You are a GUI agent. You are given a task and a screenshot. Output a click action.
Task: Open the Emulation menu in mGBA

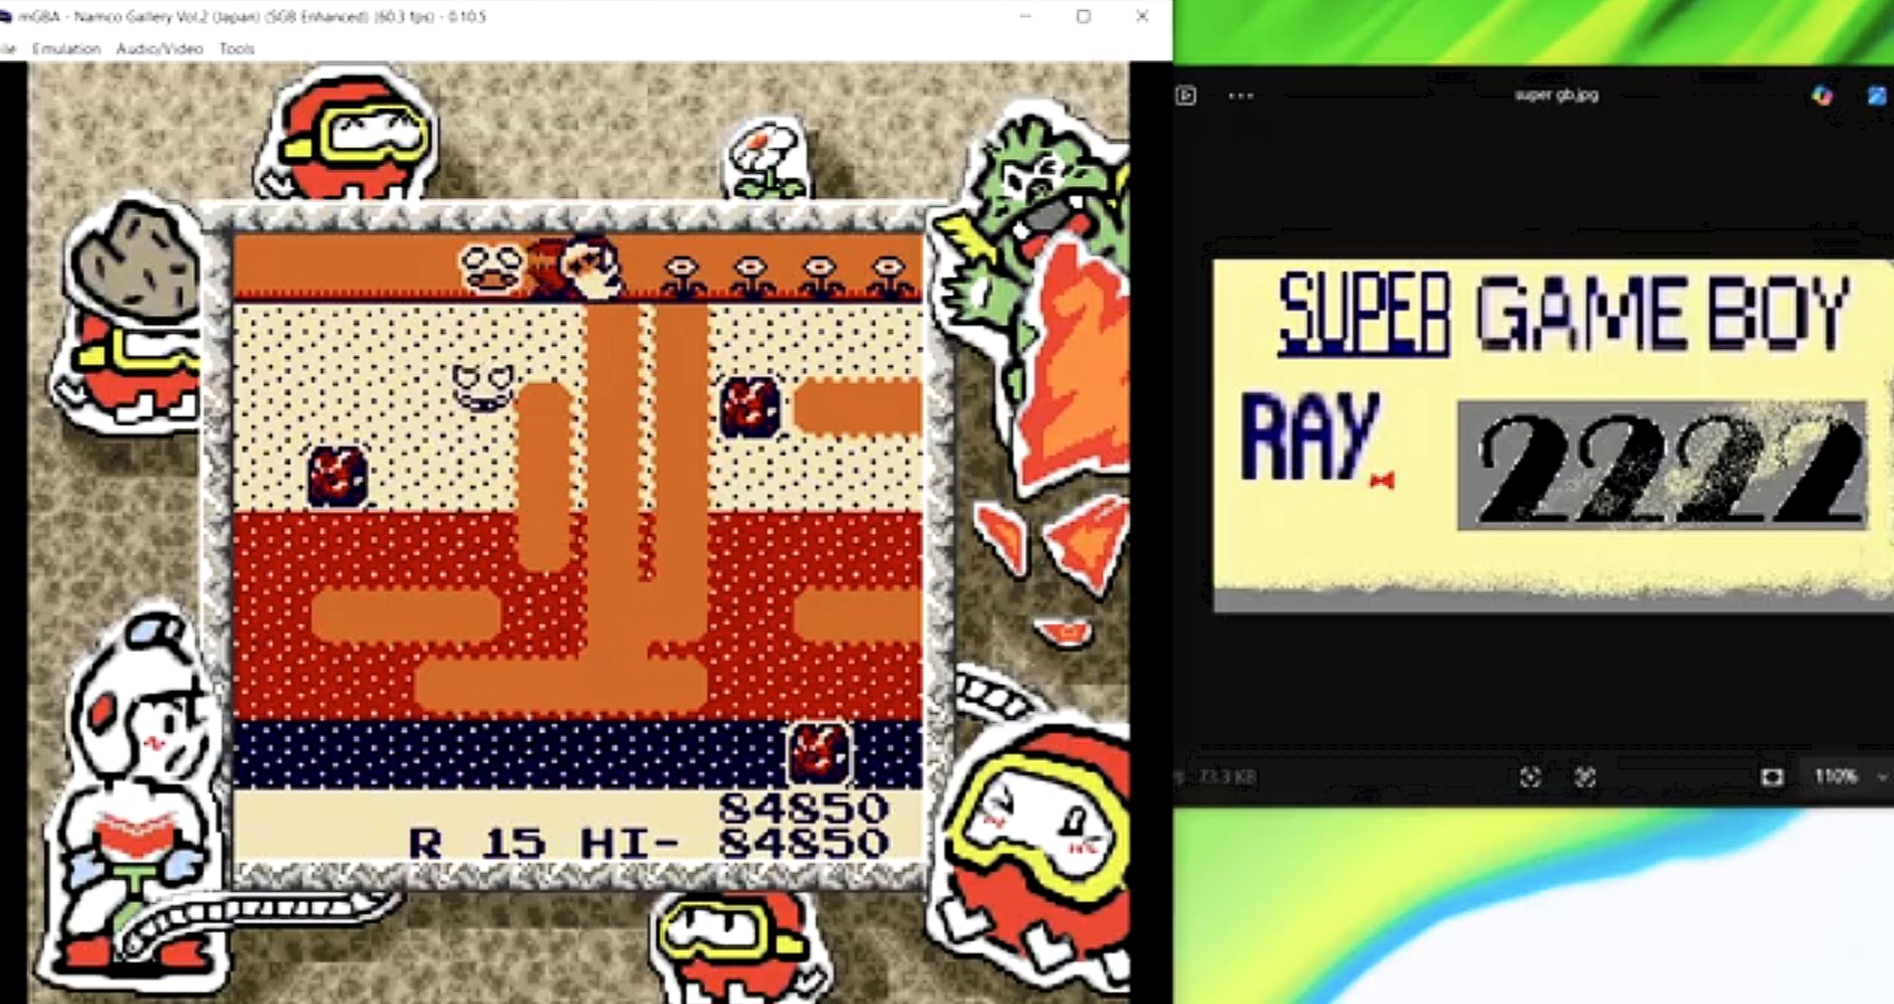66,48
